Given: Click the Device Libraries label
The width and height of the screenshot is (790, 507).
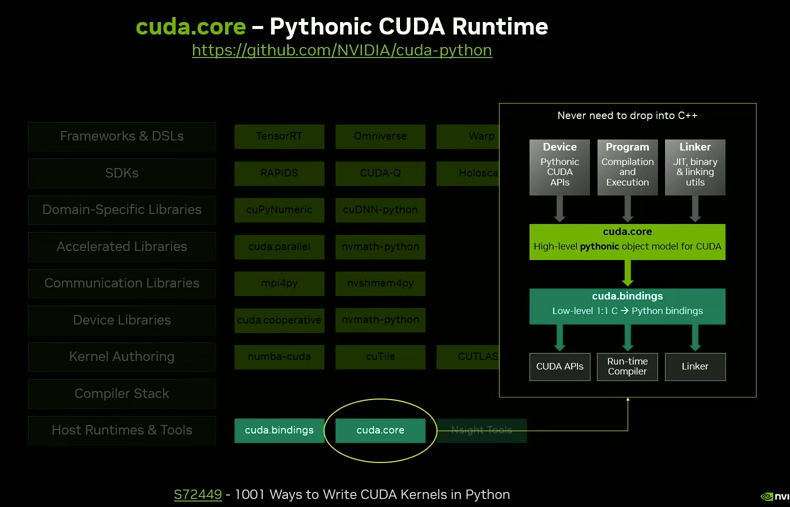Looking at the screenshot, I should click(122, 321).
